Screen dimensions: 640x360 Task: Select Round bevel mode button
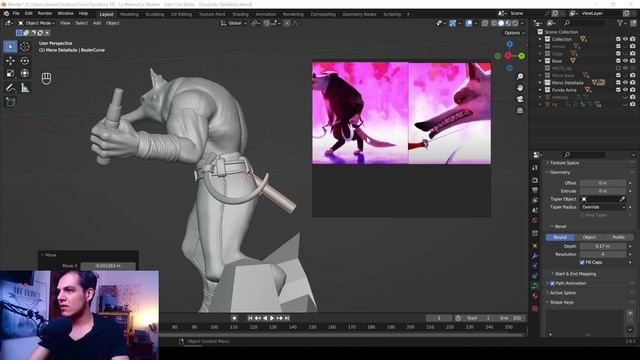click(560, 238)
